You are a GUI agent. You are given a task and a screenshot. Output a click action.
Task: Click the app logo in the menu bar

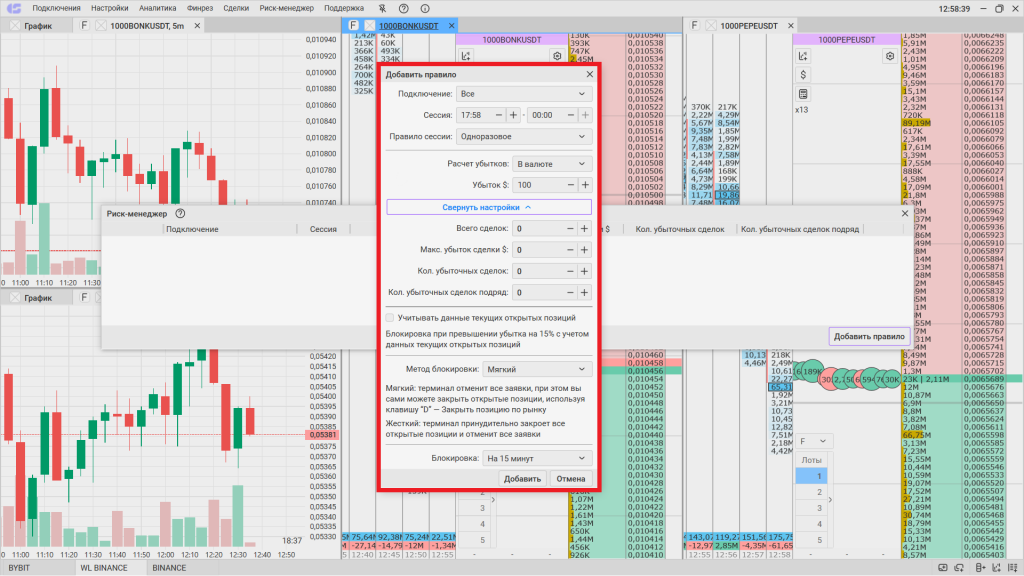pyautogui.click(x=14, y=8)
